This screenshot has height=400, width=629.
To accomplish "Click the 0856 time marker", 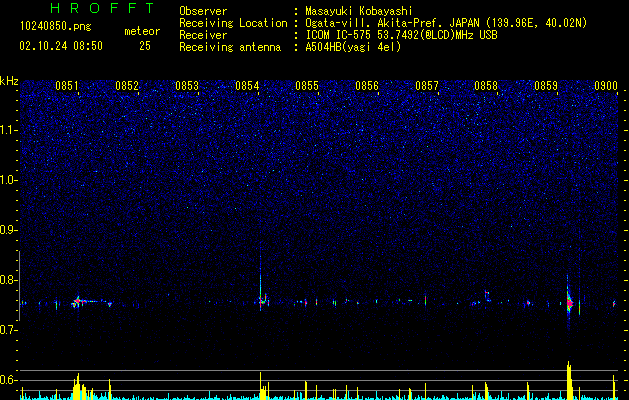I will pos(367,86).
